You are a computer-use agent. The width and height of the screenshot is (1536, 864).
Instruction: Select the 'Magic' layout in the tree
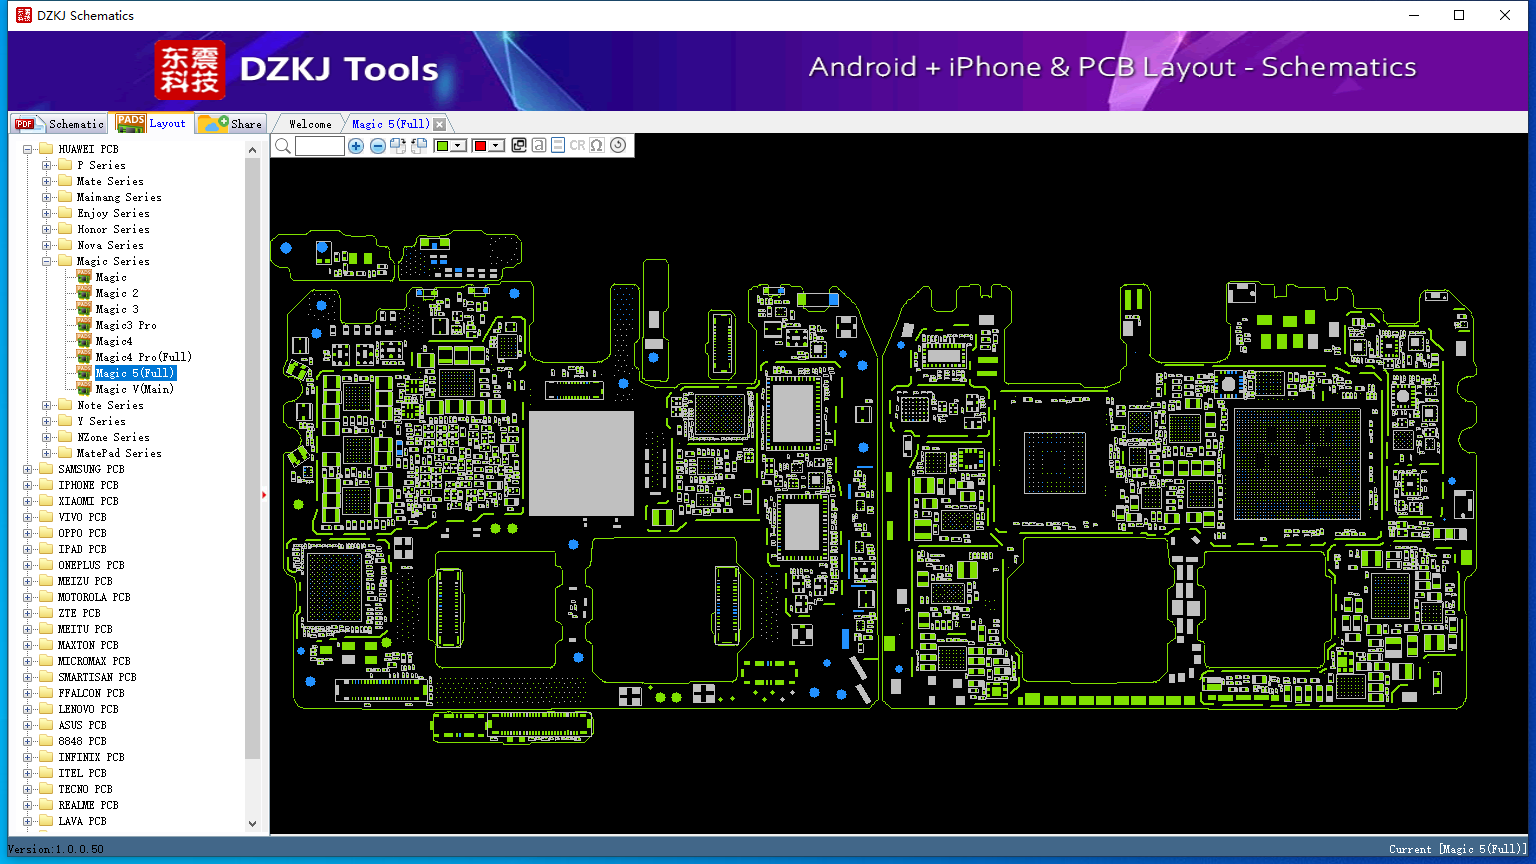click(111, 277)
